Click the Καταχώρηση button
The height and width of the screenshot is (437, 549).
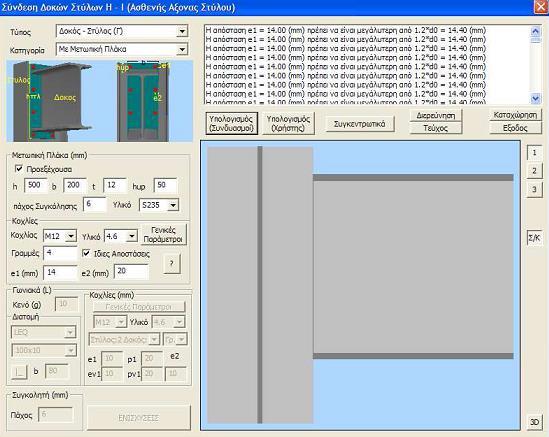click(x=515, y=115)
